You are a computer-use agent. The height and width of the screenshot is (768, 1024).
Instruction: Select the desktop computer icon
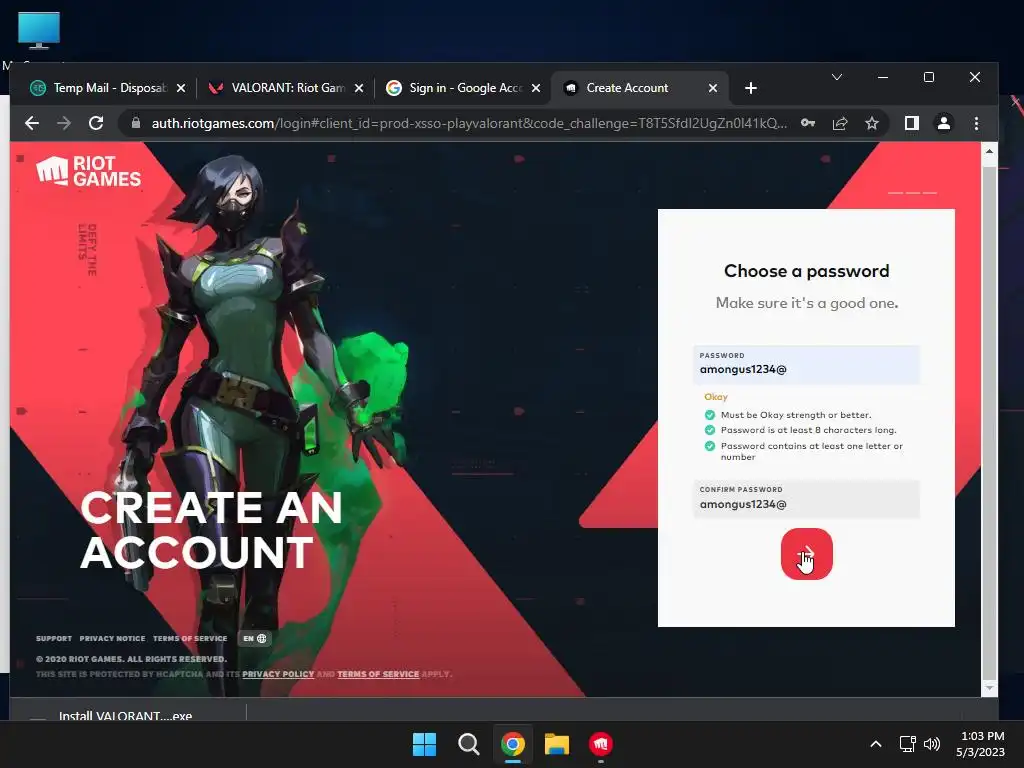click(x=39, y=31)
